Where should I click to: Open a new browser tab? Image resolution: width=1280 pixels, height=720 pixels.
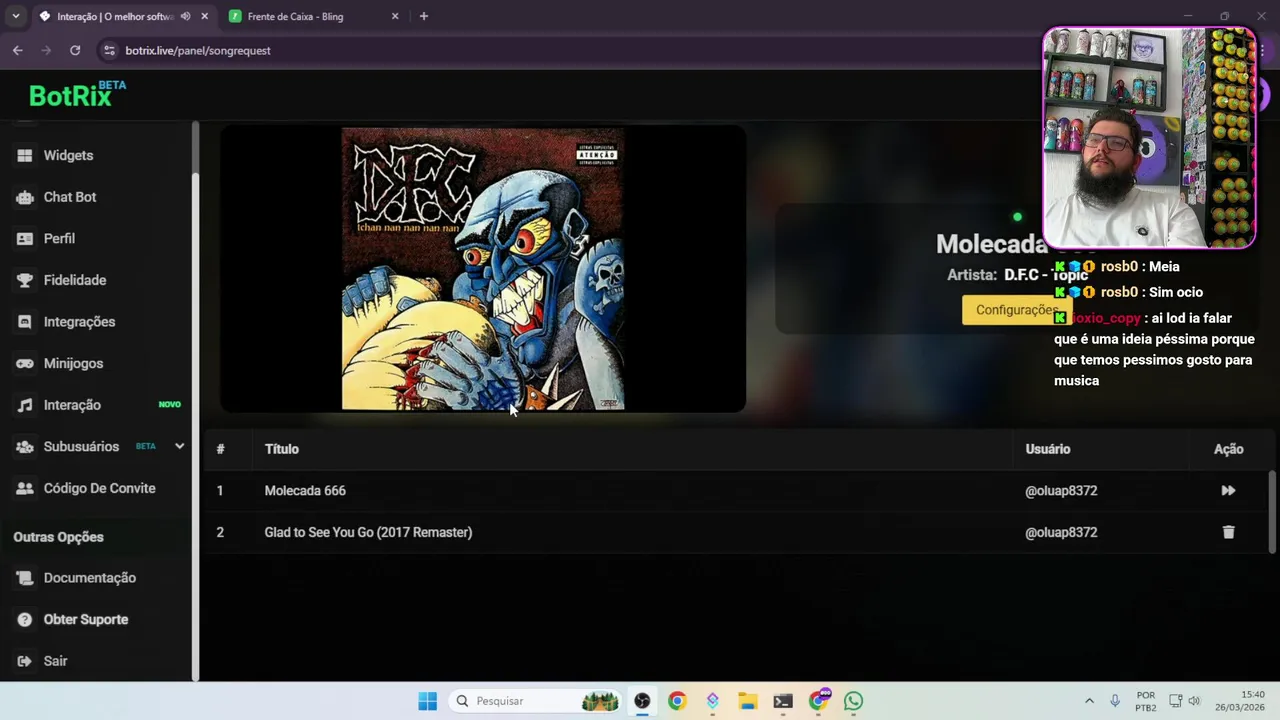click(x=424, y=16)
